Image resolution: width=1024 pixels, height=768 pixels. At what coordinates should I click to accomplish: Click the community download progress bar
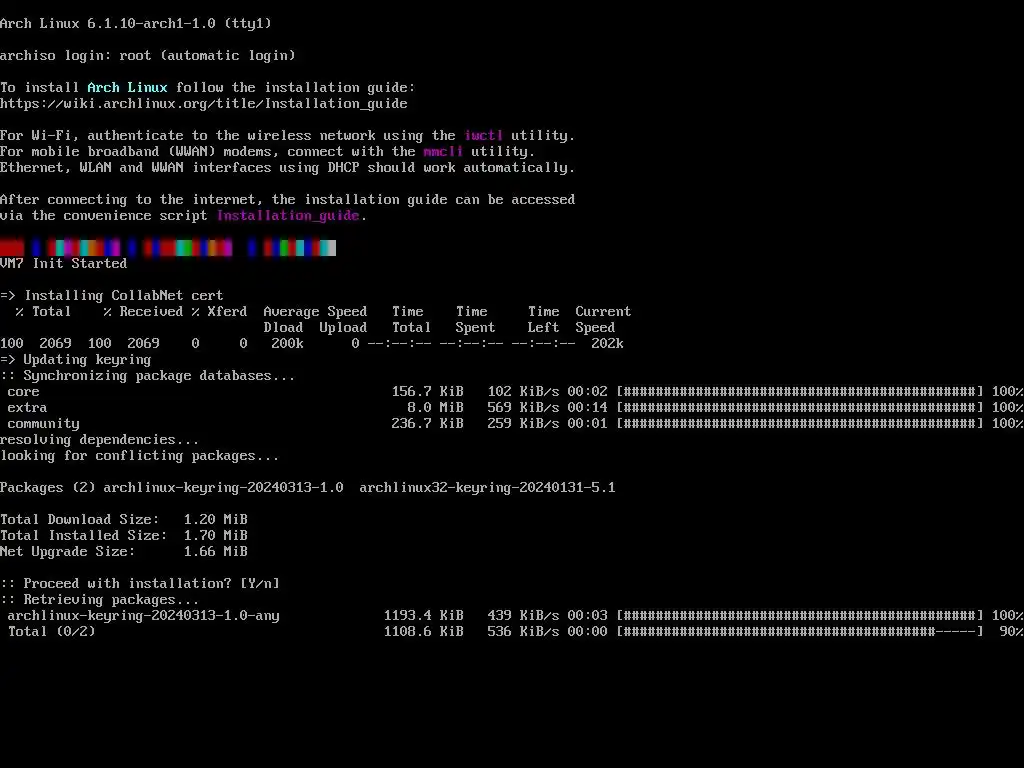tap(800, 424)
